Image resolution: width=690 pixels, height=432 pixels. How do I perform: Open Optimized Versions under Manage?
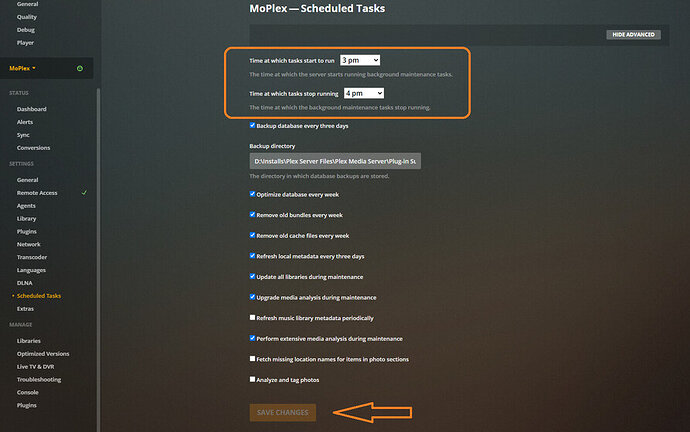43,354
